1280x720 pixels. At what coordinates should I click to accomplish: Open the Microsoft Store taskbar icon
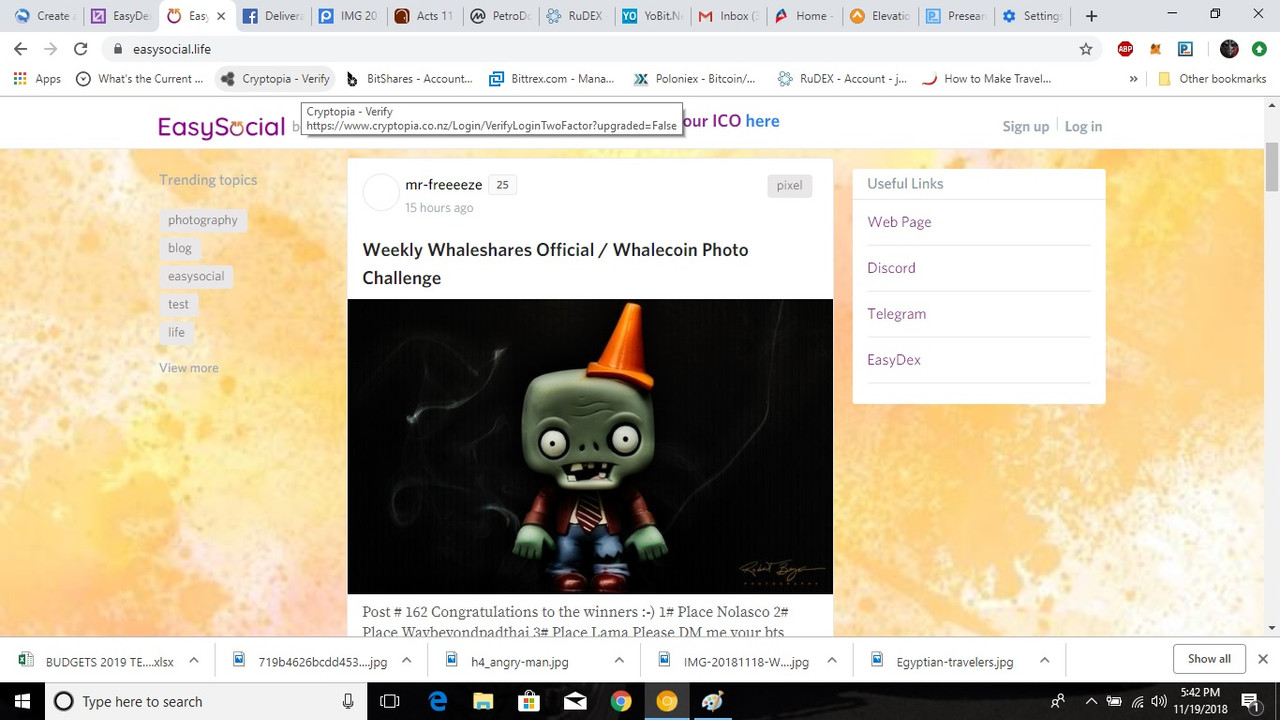(529, 701)
